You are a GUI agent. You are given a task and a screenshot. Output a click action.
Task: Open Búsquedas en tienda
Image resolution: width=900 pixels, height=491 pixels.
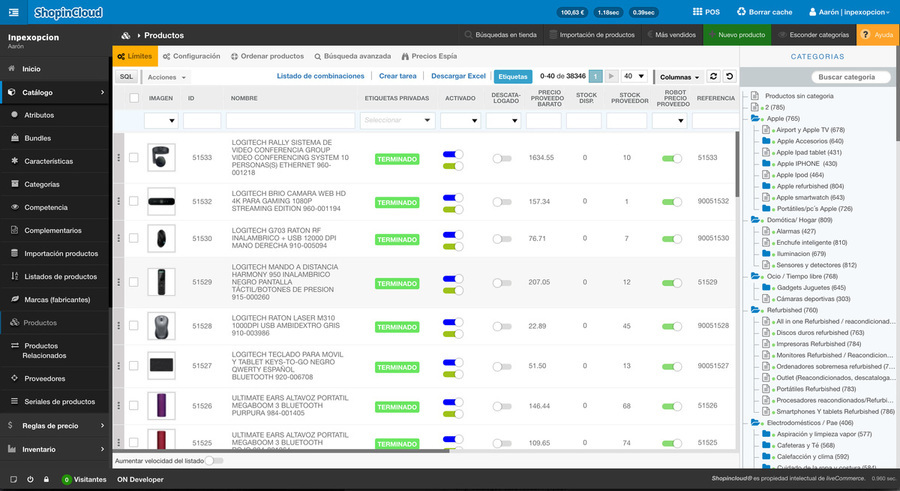point(501,35)
